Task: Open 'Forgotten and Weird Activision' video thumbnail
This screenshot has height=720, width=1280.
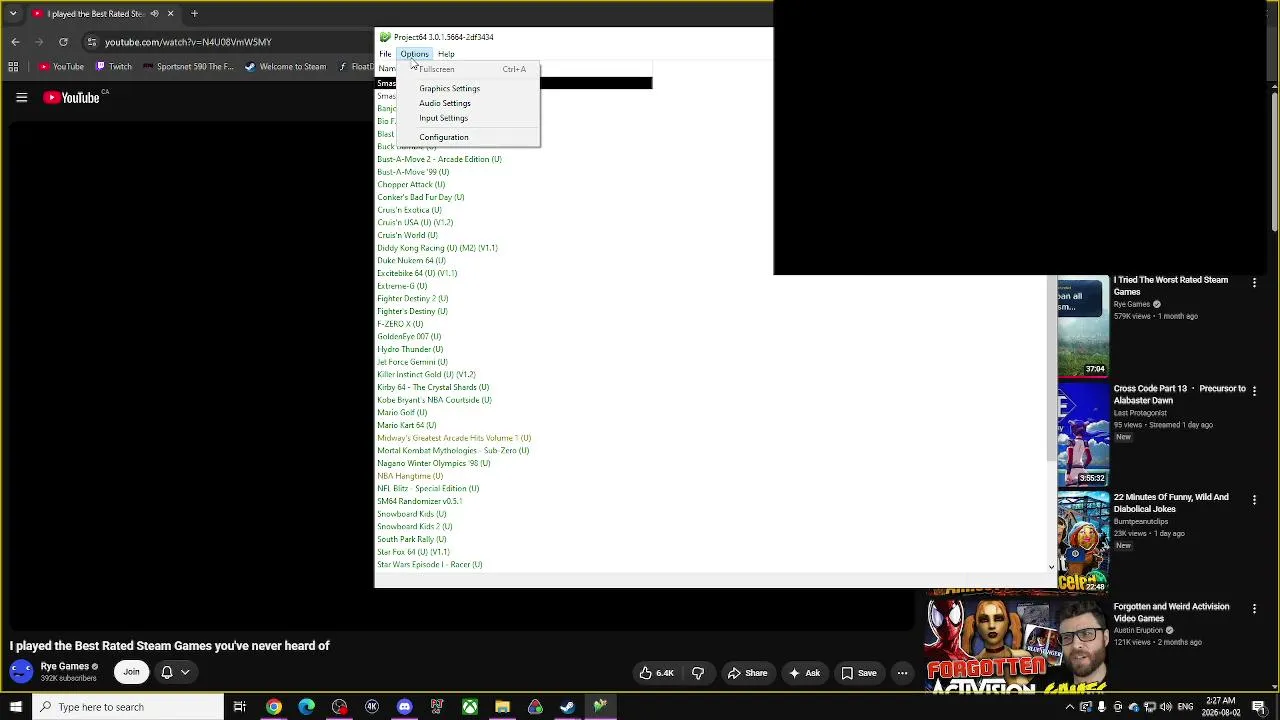Action: 1016,646
